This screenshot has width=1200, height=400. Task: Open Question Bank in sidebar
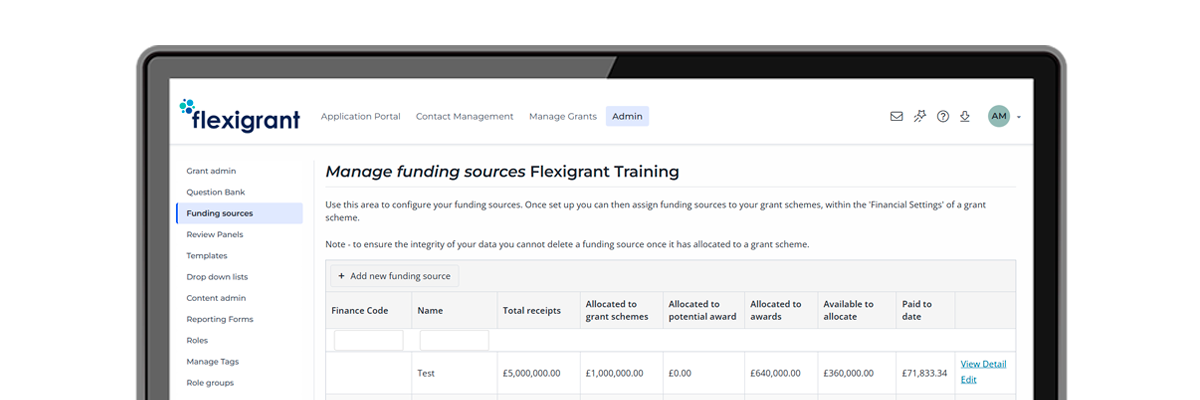[215, 192]
